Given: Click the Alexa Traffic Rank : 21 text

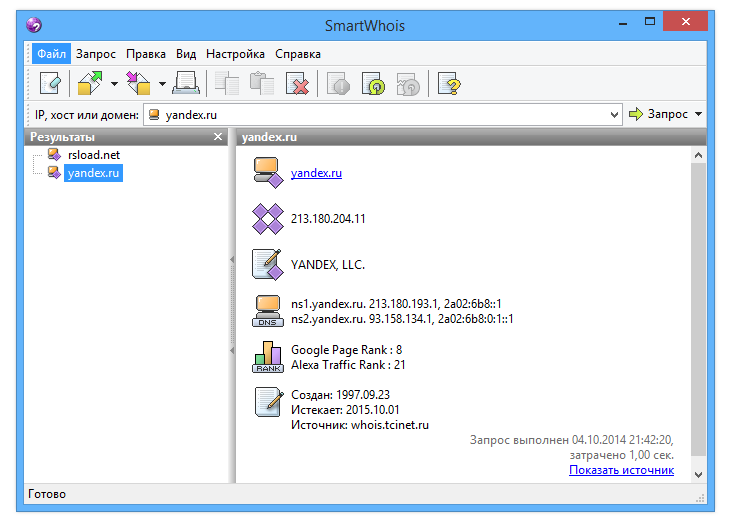Looking at the screenshot, I should click(x=348, y=365).
